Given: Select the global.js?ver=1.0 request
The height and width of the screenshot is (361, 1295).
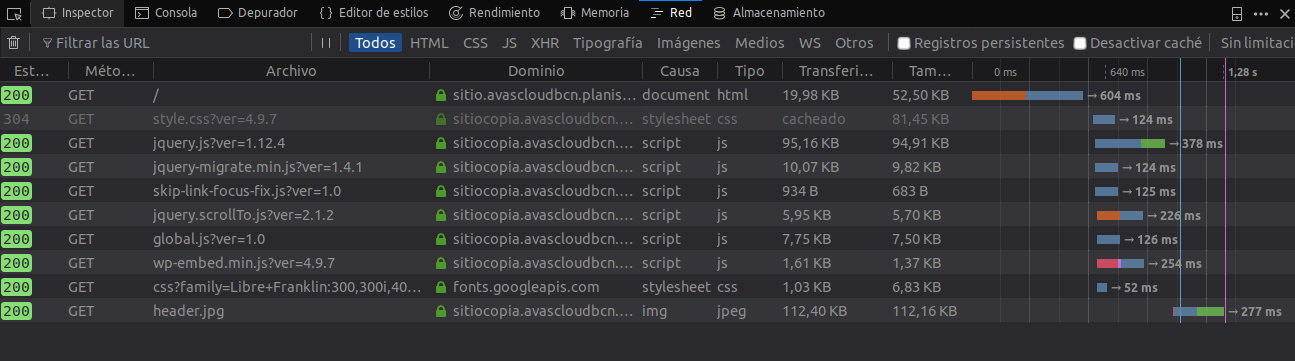Looking at the screenshot, I should [647, 239].
